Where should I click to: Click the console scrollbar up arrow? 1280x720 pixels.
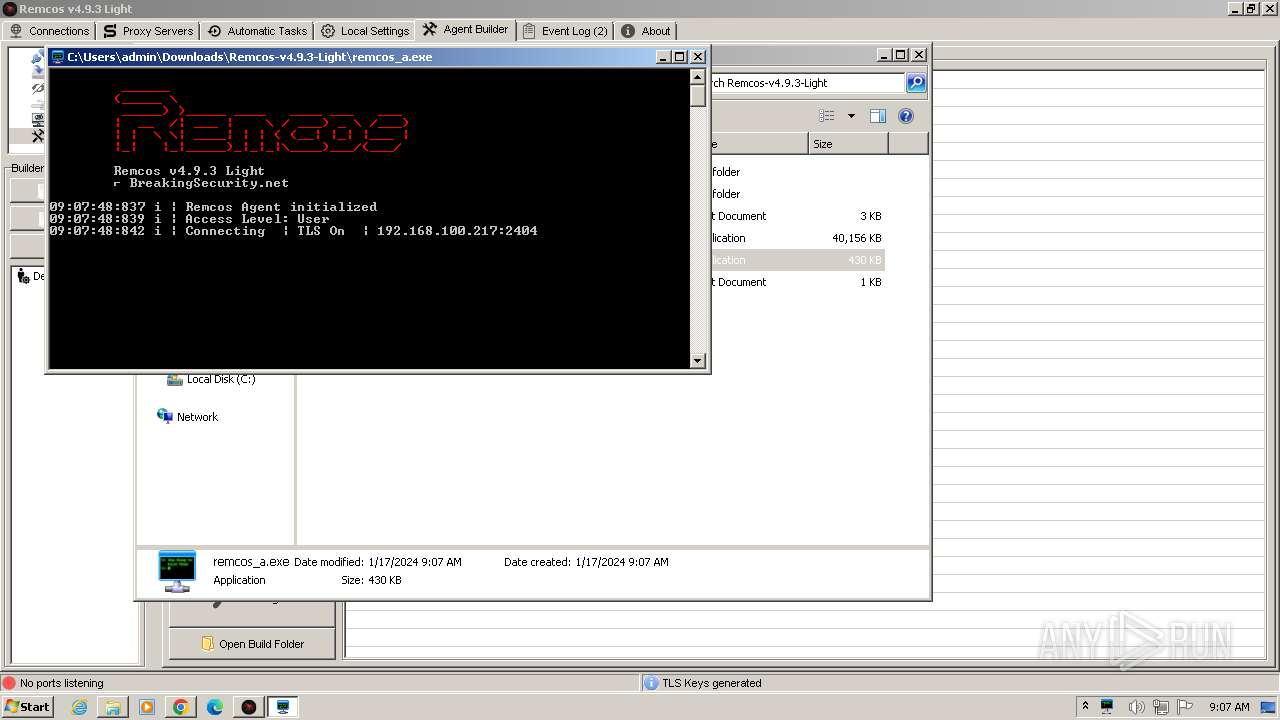[698, 76]
